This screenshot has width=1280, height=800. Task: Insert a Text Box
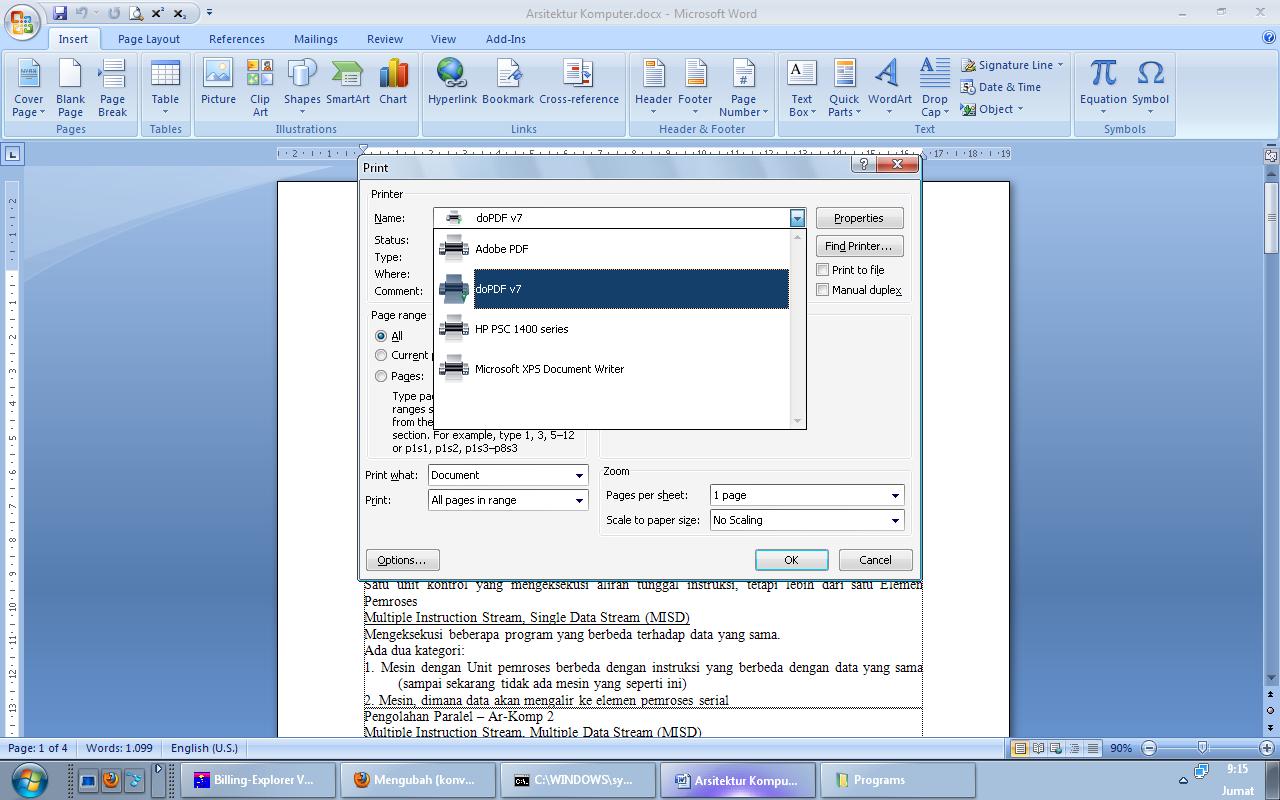click(801, 88)
